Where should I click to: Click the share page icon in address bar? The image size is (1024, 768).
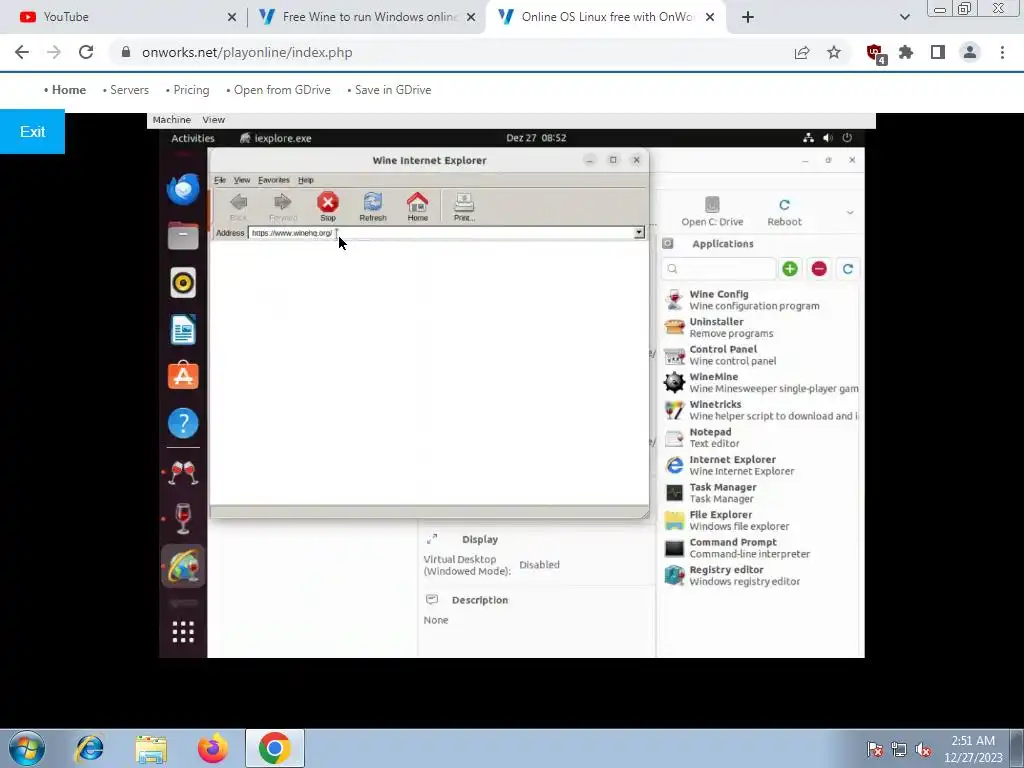pyautogui.click(x=802, y=52)
